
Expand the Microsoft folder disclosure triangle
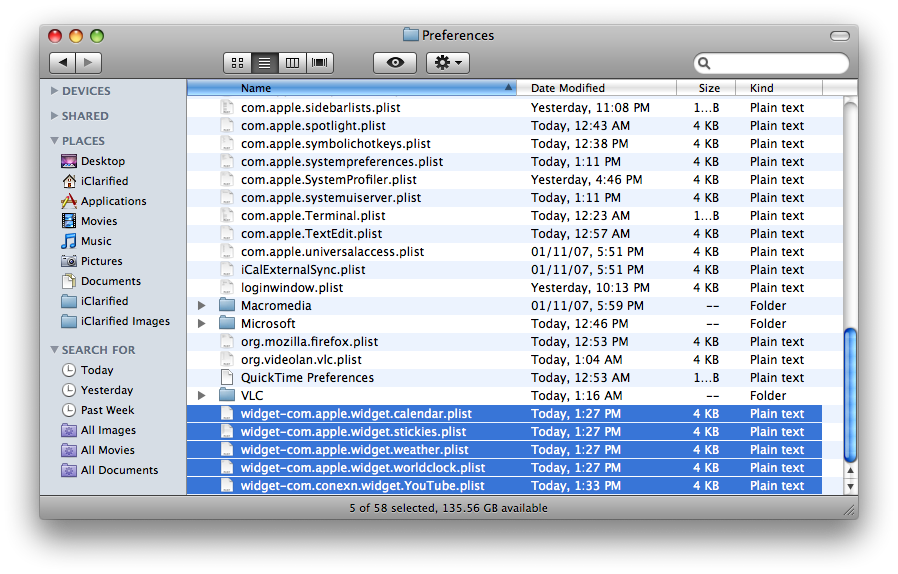[x=202, y=324]
